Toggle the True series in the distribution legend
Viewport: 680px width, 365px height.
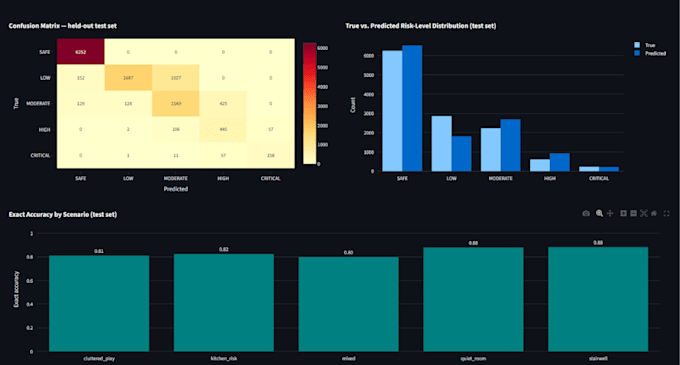click(x=645, y=45)
